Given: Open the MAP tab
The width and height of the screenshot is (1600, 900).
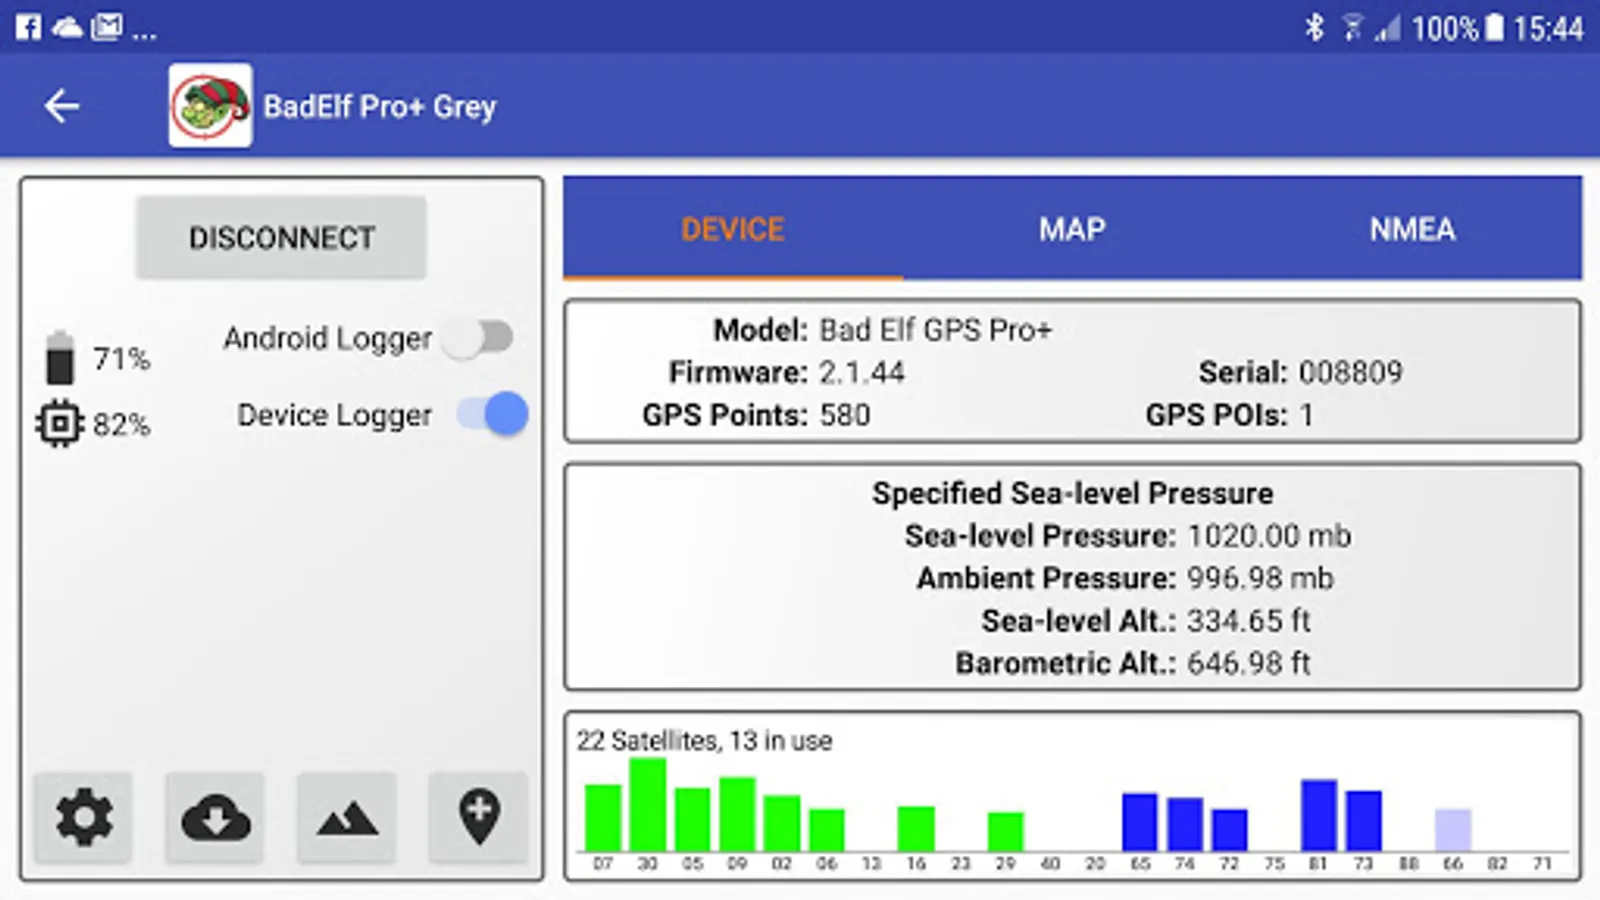Looking at the screenshot, I should pyautogui.click(x=1072, y=229).
